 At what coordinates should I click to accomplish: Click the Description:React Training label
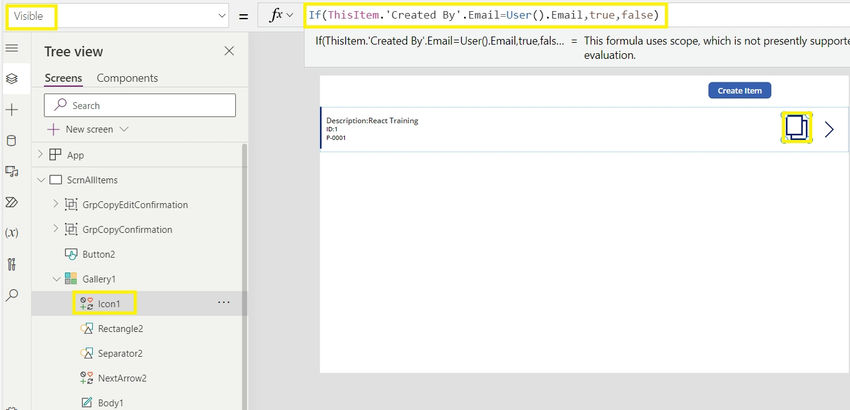tap(372, 120)
